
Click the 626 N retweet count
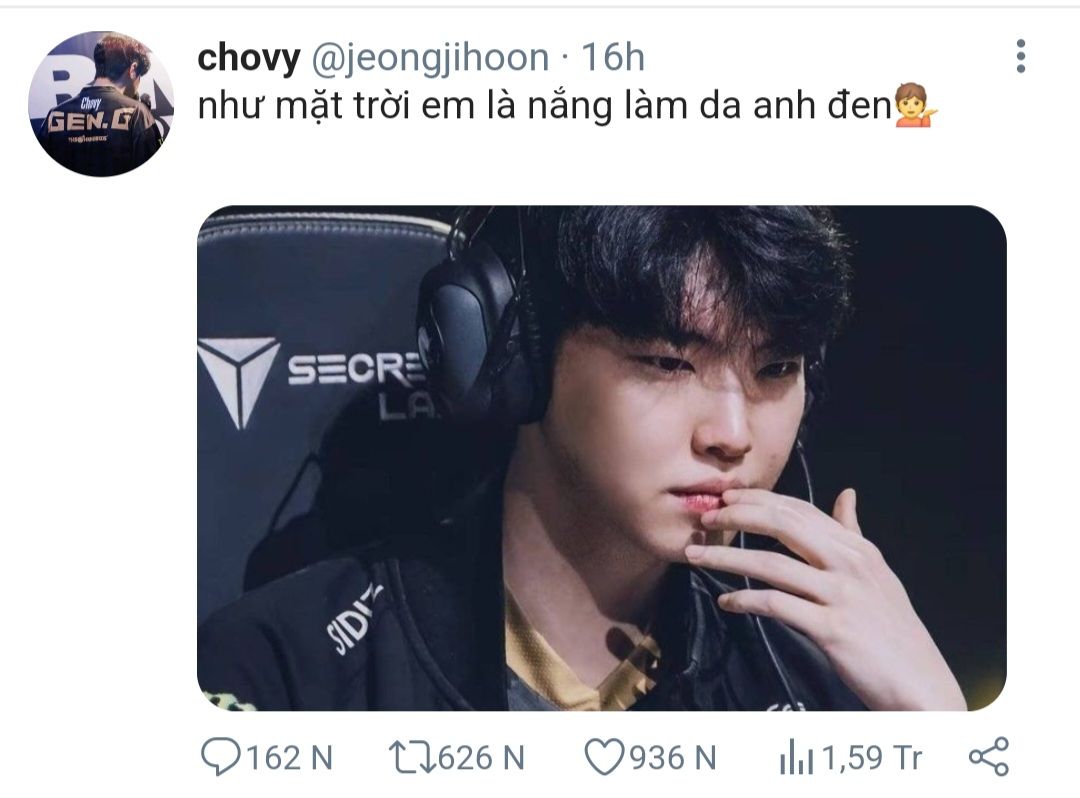tap(481, 758)
